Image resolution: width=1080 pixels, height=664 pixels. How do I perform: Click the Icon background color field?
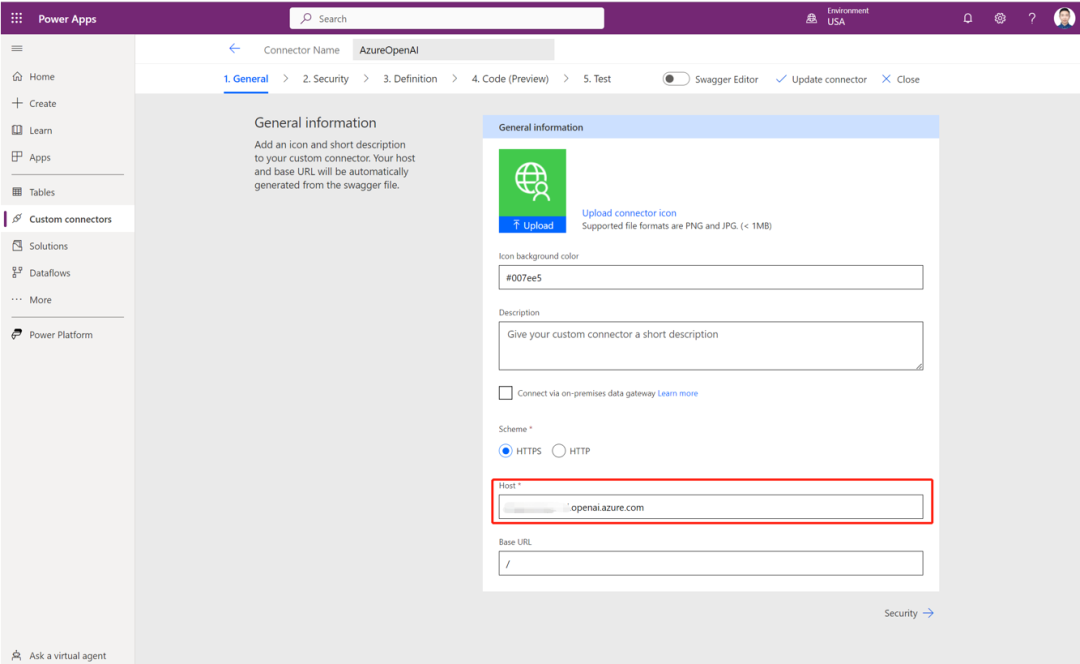coord(711,278)
